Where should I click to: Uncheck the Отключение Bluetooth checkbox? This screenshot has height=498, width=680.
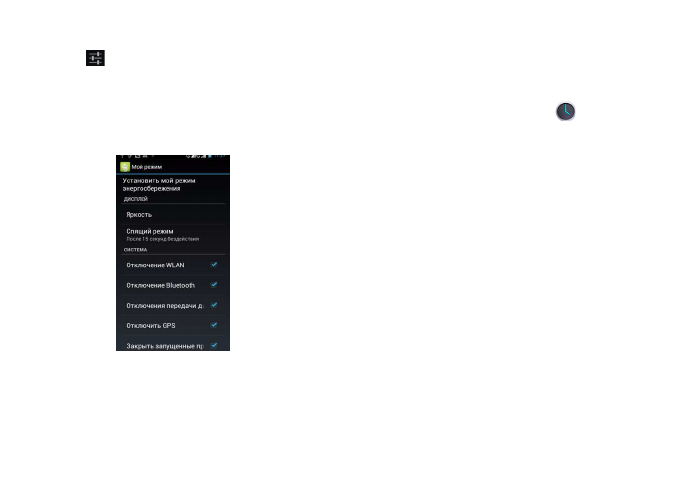214,285
